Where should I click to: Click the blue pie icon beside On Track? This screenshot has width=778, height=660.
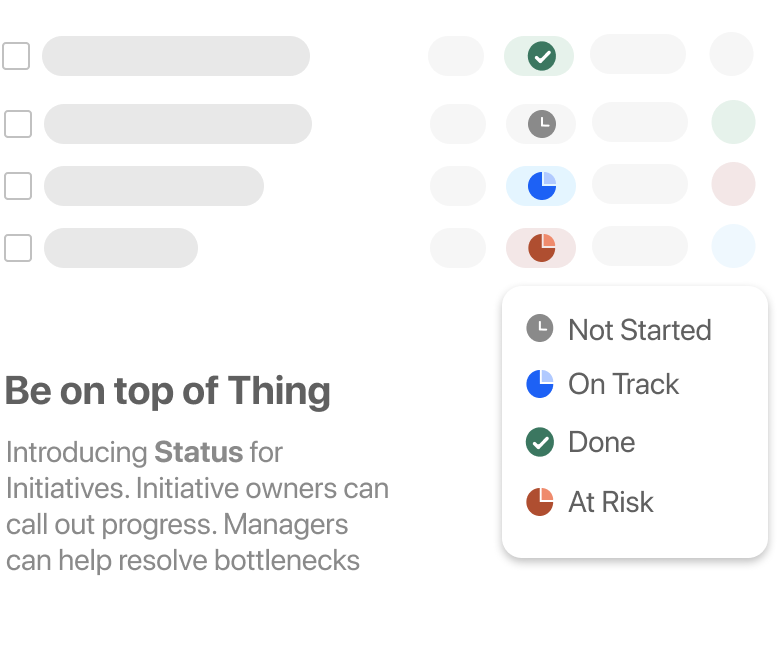pyautogui.click(x=540, y=384)
